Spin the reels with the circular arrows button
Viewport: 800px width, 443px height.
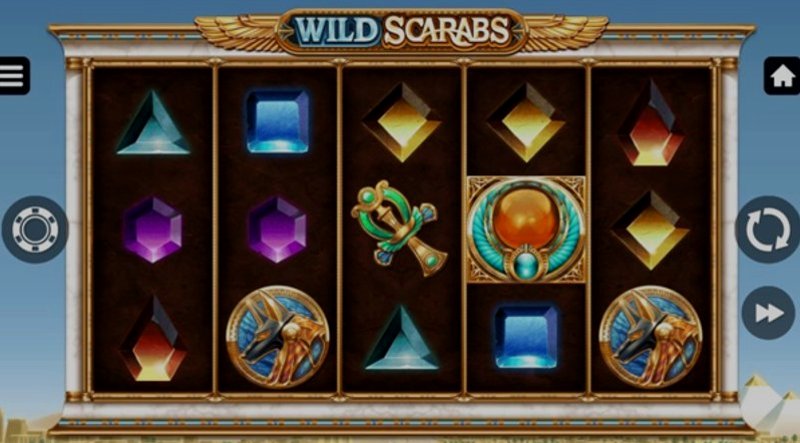pyautogui.click(x=768, y=230)
